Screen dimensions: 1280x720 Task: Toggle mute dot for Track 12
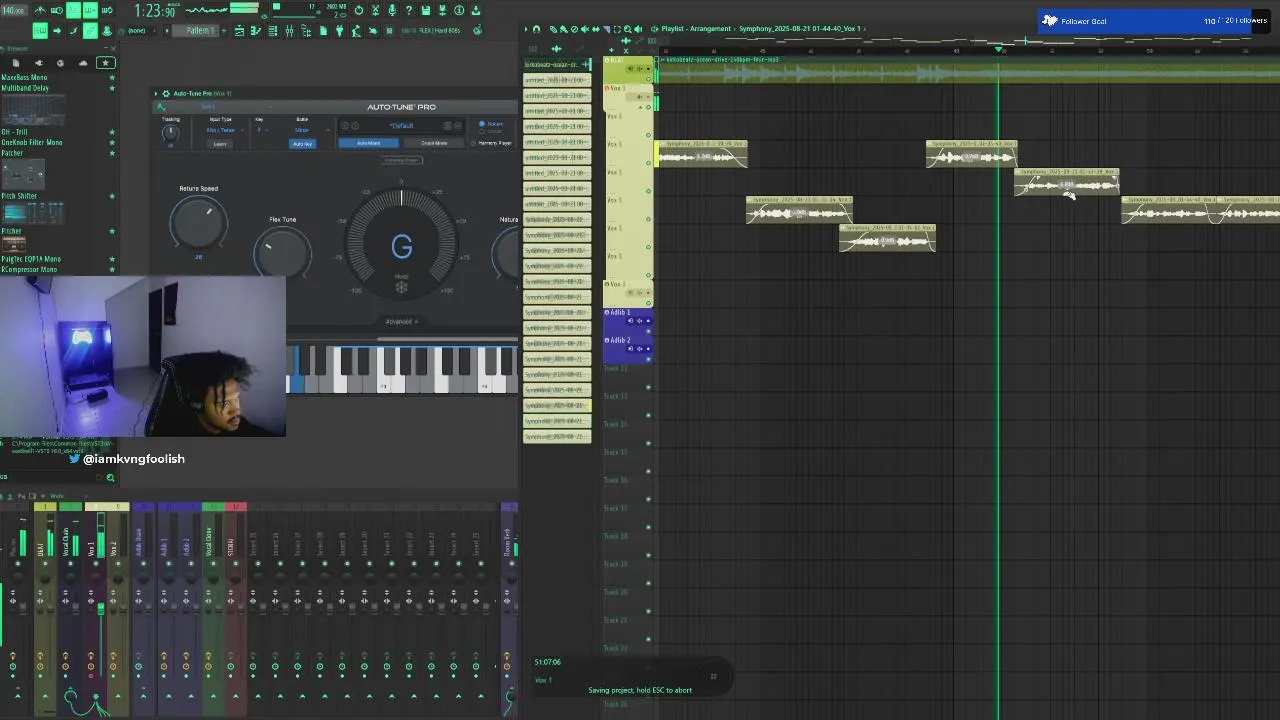pos(648,388)
